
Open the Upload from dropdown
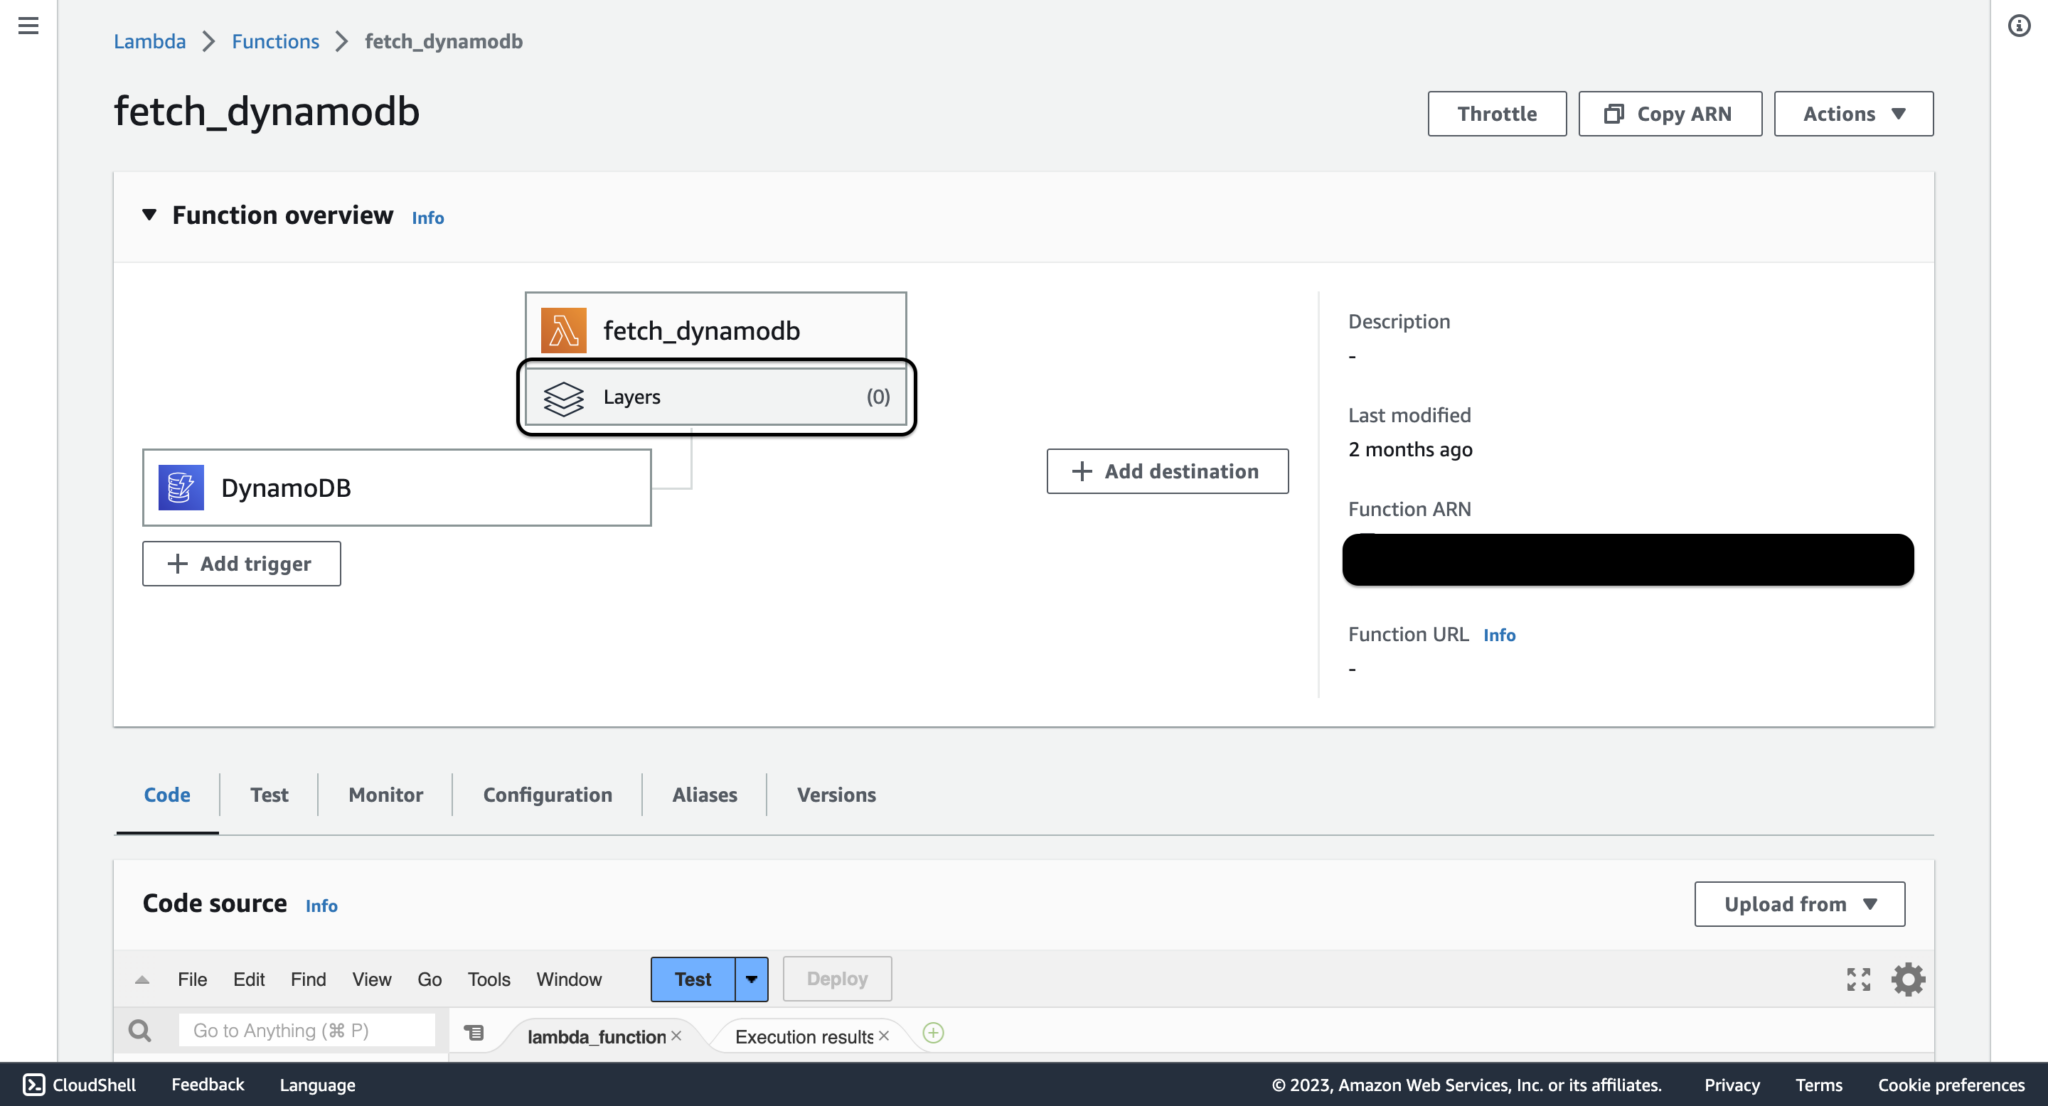coord(1799,903)
